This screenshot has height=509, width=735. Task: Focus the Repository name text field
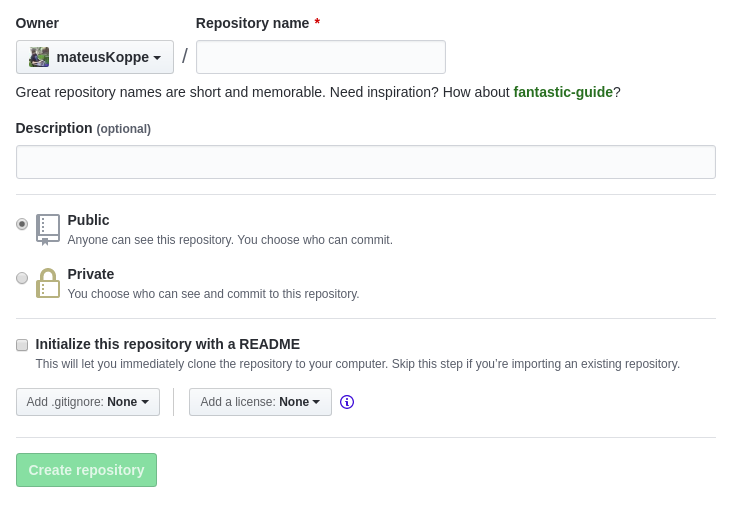[x=321, y=57]
